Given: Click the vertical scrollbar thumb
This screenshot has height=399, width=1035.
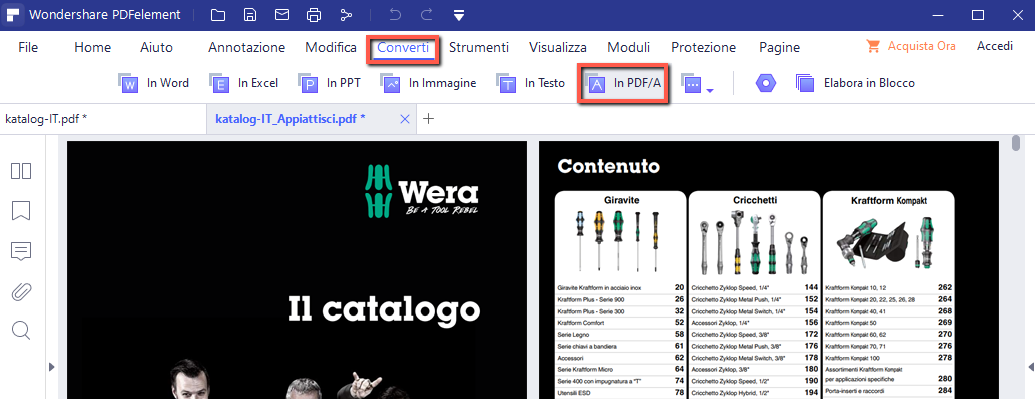Looking at the screenshot, I should (x=1017, y=143).
